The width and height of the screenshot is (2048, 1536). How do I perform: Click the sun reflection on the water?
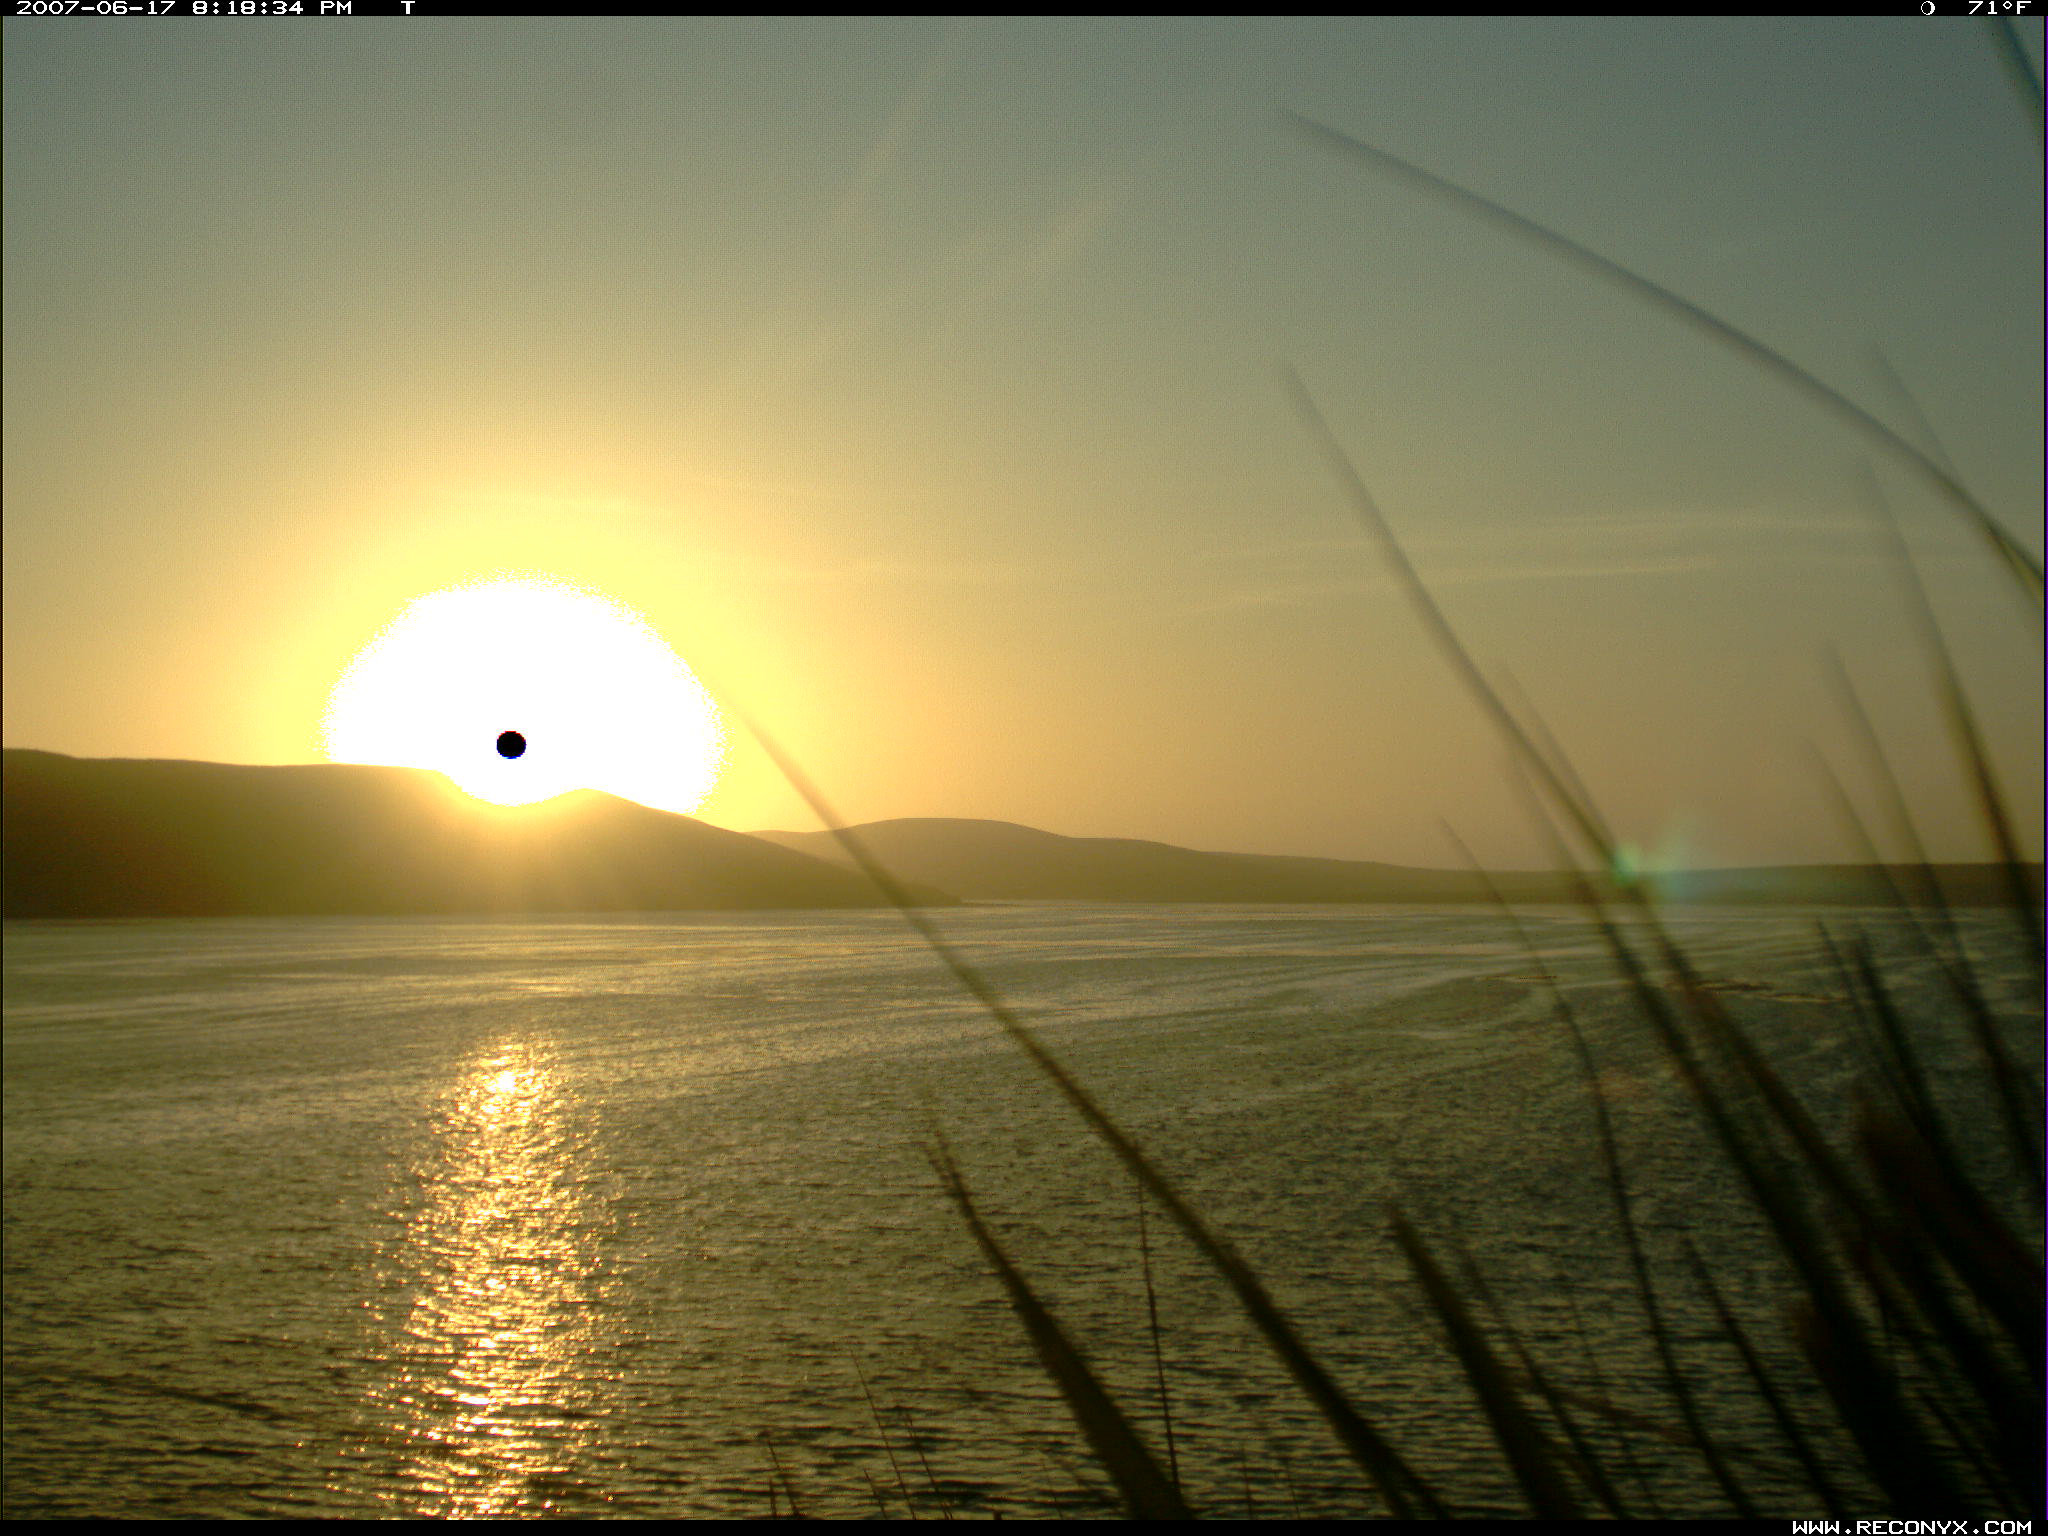point(500,1250)
